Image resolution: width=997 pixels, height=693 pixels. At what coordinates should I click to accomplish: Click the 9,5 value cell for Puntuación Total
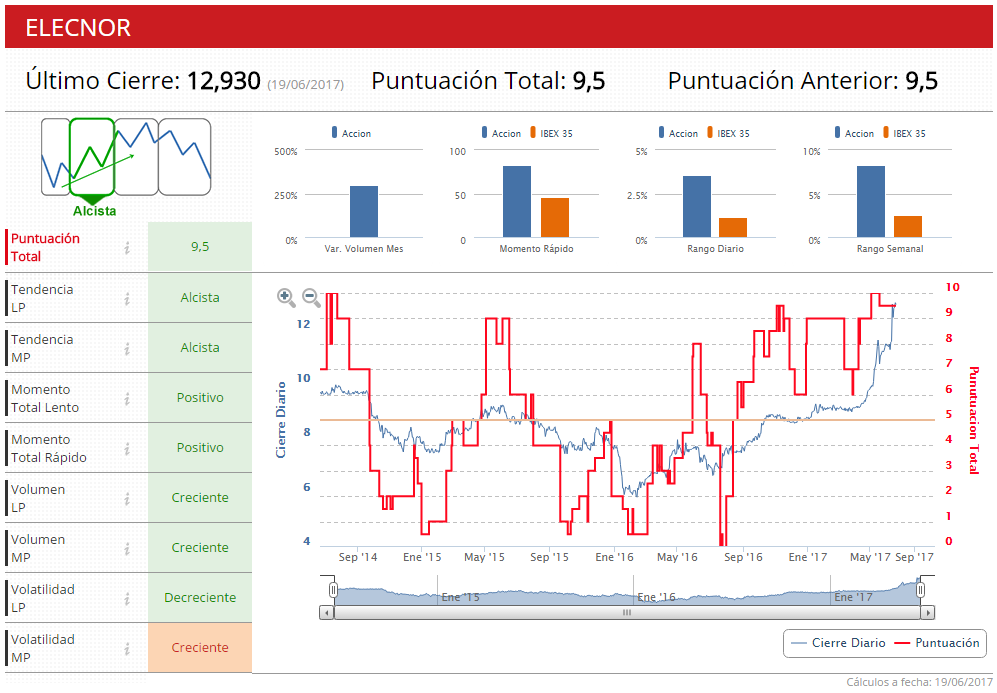[200, 247]
